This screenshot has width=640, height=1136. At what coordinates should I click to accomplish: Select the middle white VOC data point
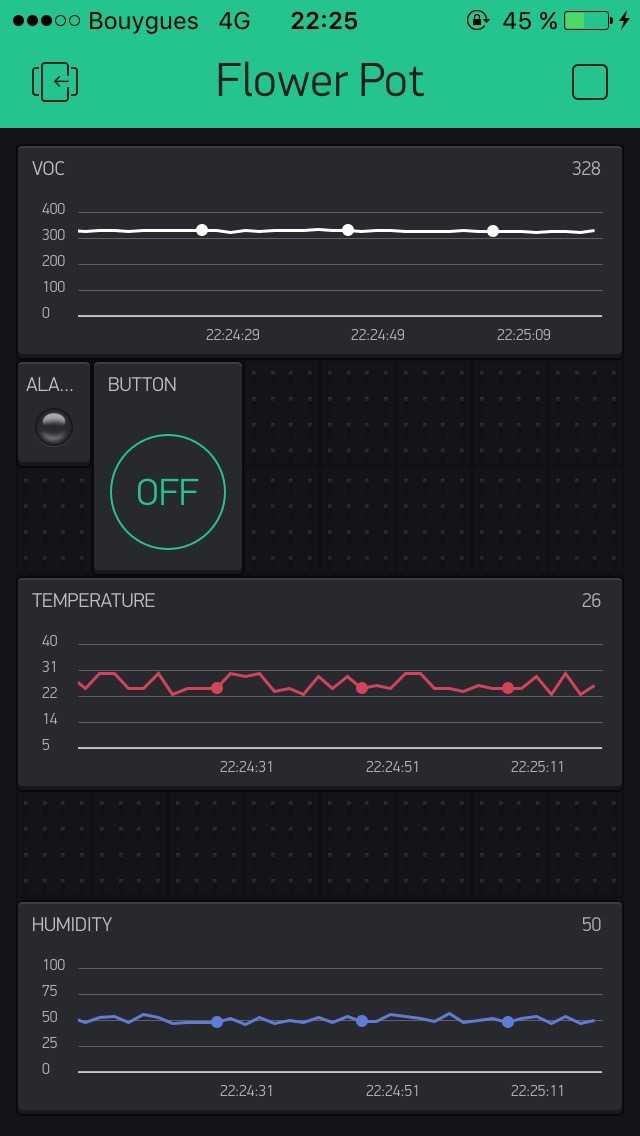(x=348, y=230)
